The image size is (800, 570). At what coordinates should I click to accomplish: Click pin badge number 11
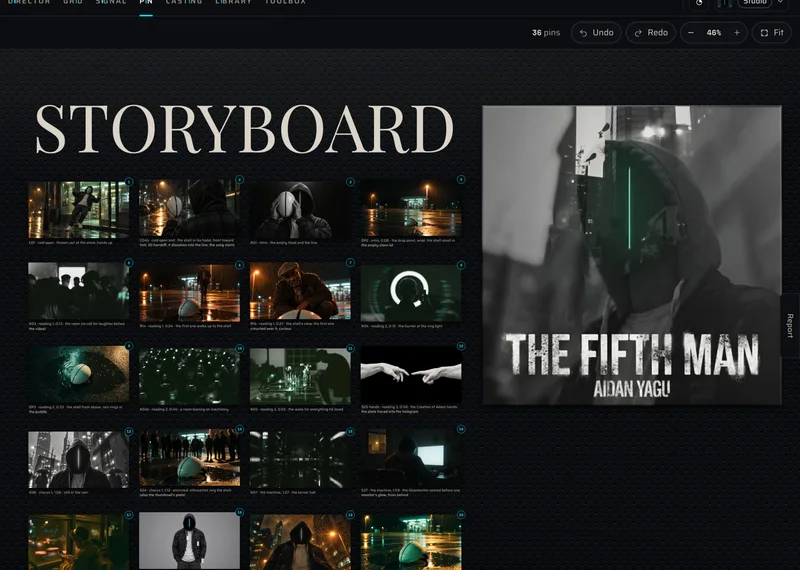[x=350, y=348]
